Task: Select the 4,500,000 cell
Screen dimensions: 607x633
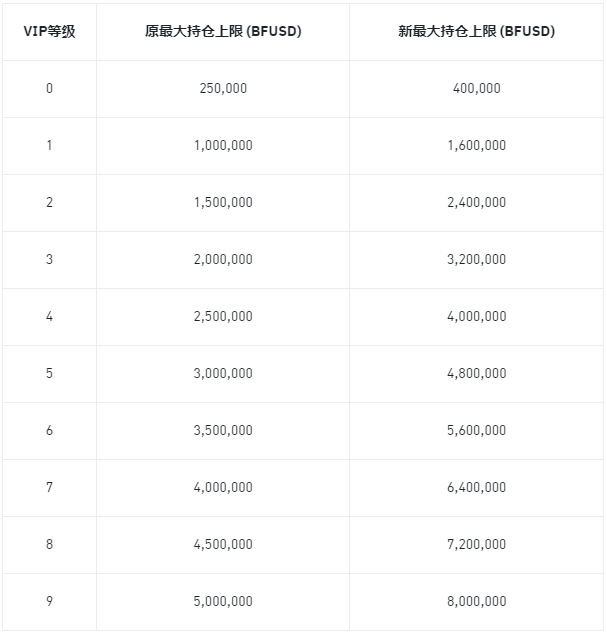Action: click(x=223, y=544)
